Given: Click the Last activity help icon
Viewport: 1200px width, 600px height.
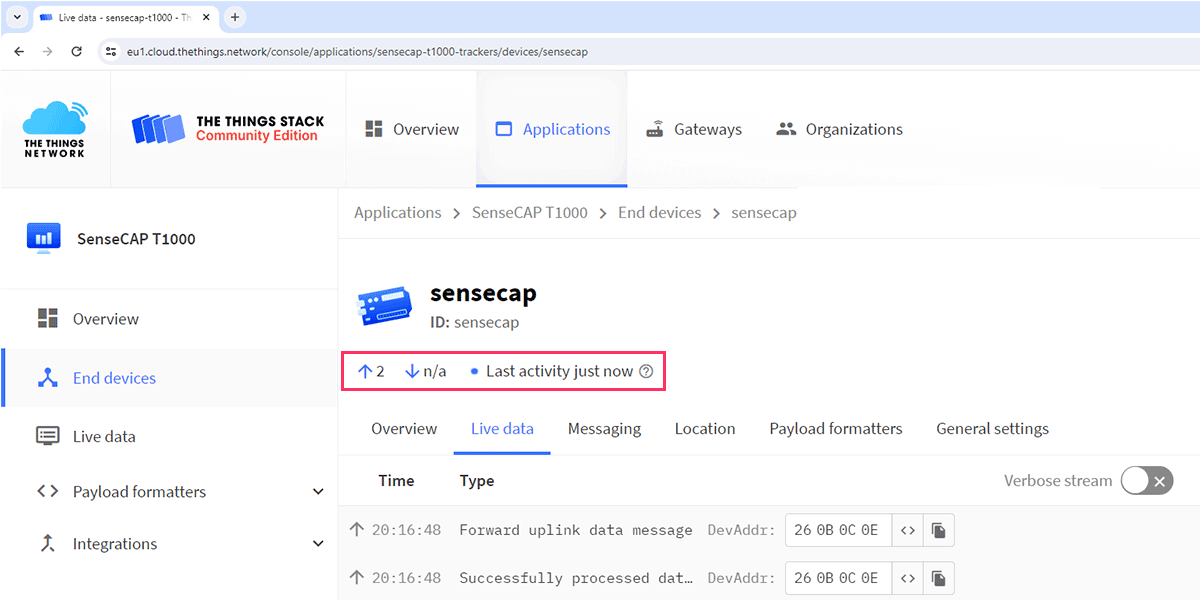Looking at the screenshot, I should (646, 371).
